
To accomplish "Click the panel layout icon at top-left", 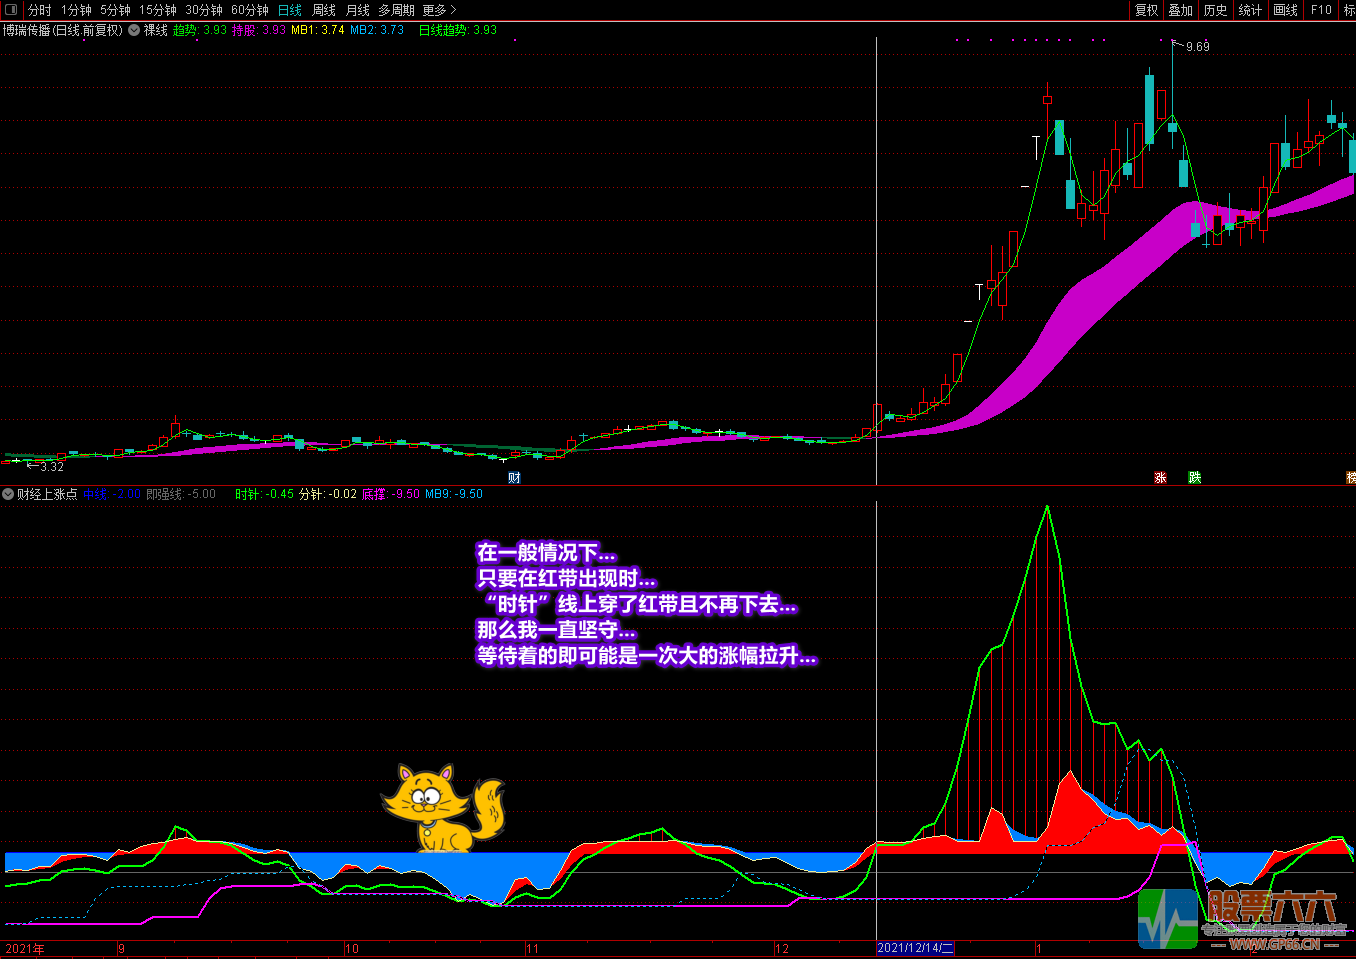I will pyautogui.click(x=11, y=10).
